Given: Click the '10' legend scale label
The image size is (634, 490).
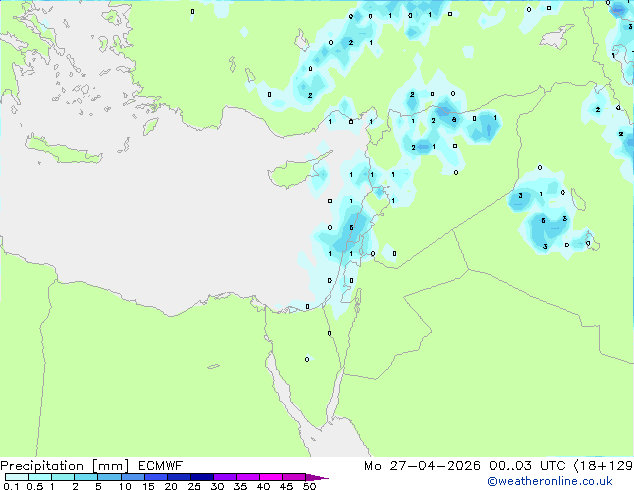Looking at the screenshot, I should [x=125, y=486].
